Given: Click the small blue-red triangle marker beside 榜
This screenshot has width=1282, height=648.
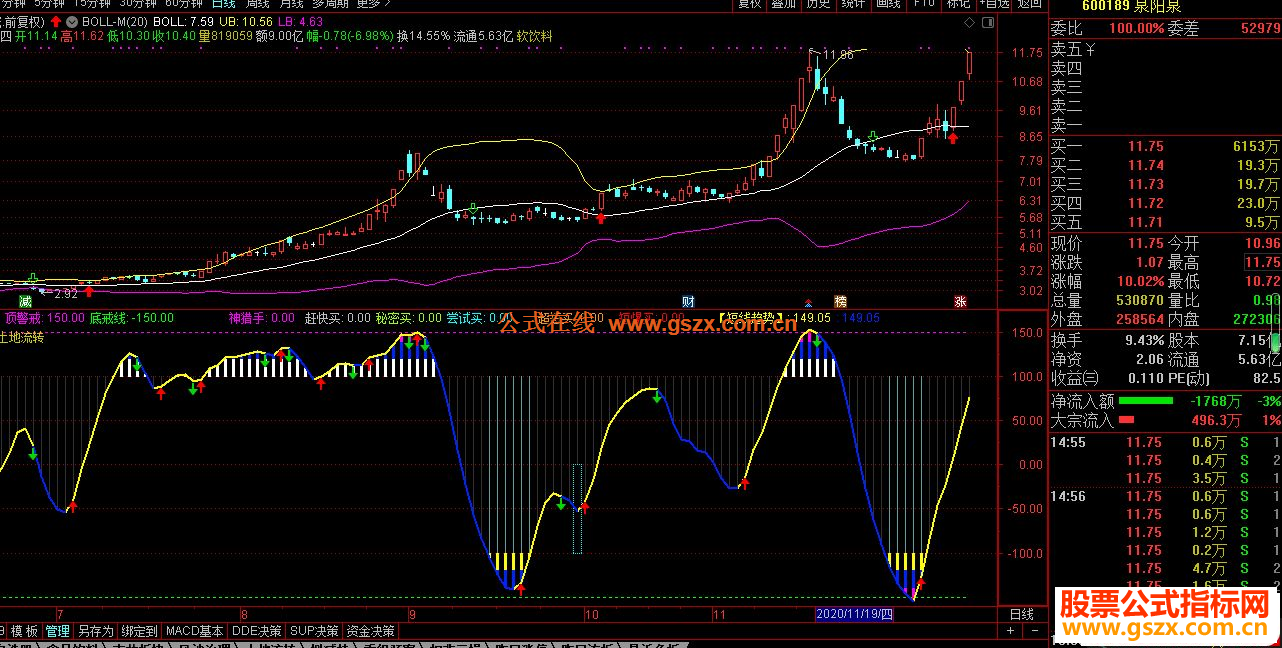Looking at the screenshot, I should [x=808, y=301].
